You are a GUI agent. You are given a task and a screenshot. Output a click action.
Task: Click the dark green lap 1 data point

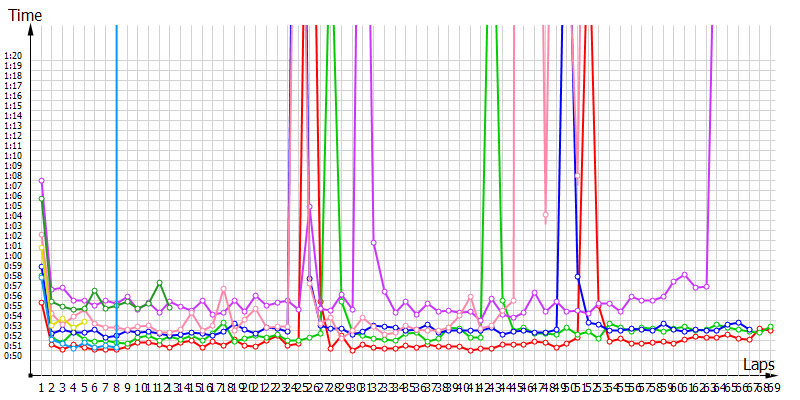(x=41, y=199)
